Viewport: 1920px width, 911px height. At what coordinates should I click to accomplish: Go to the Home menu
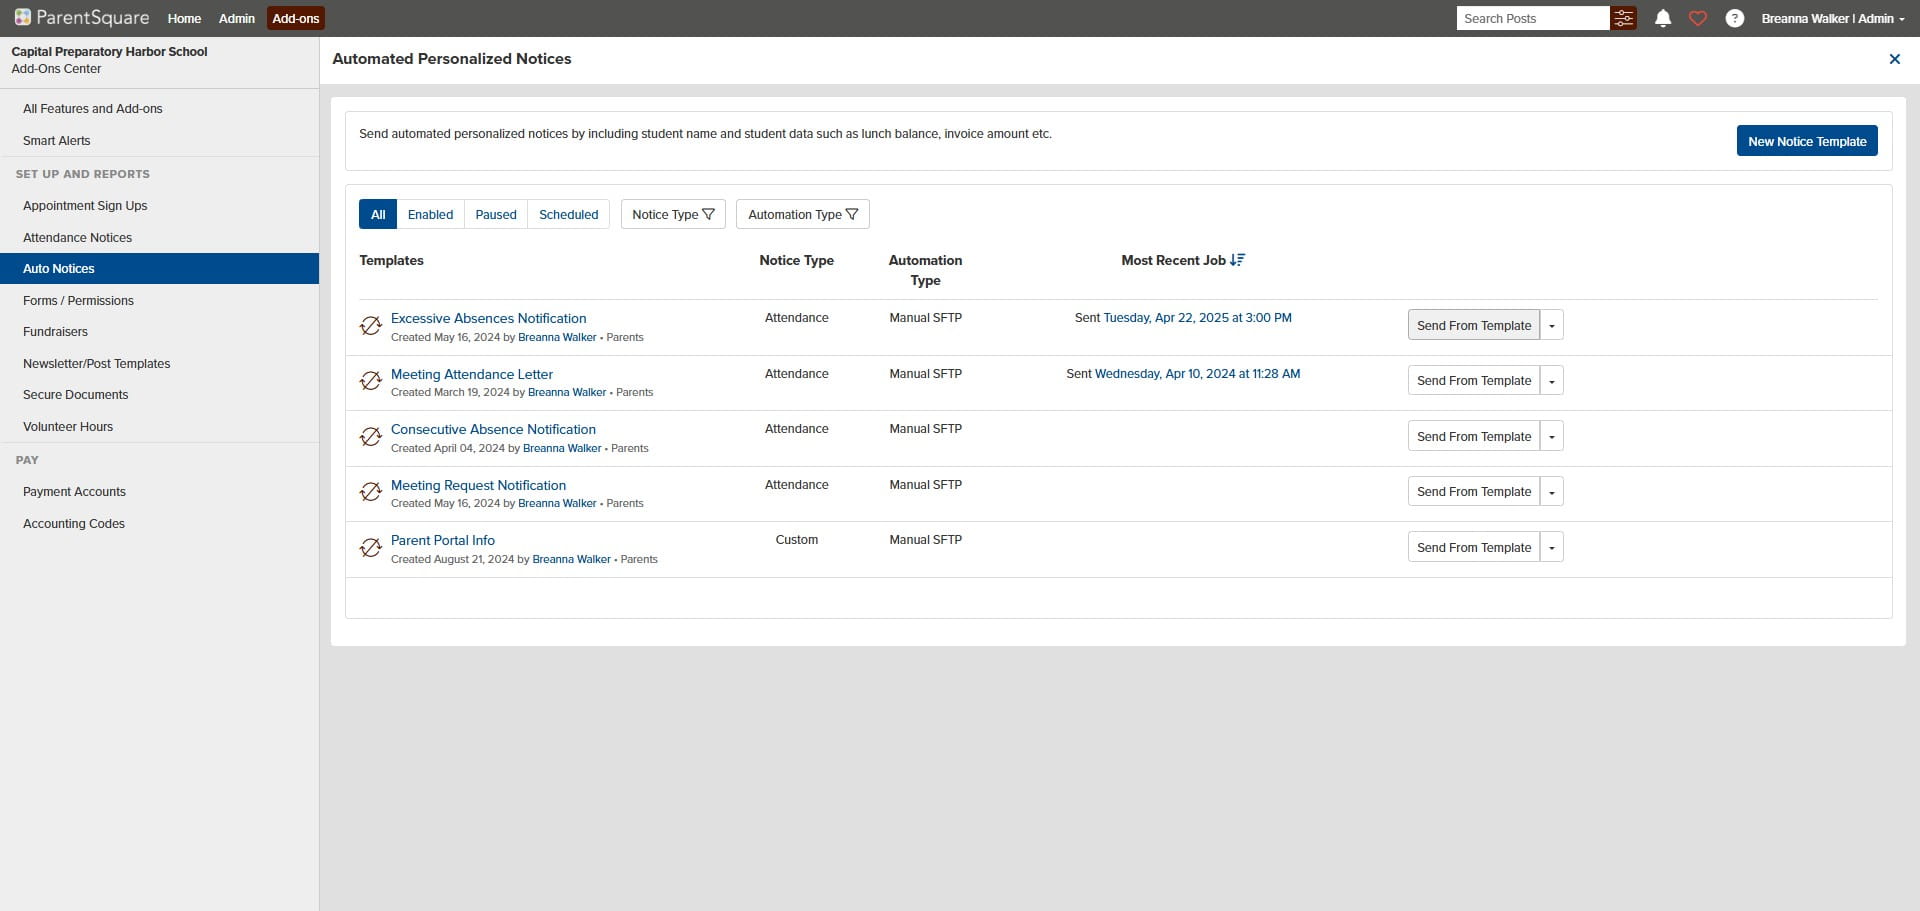click(184, 18)
